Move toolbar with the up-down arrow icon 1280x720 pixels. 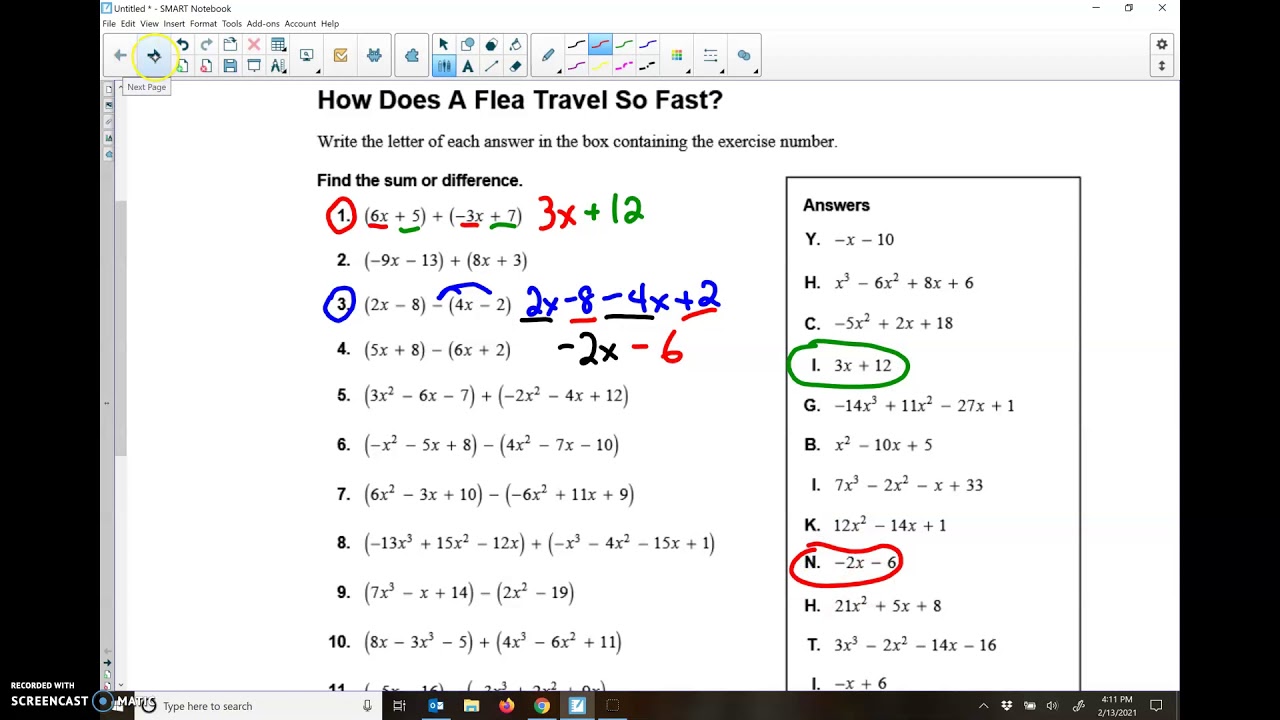(1161, 66)
